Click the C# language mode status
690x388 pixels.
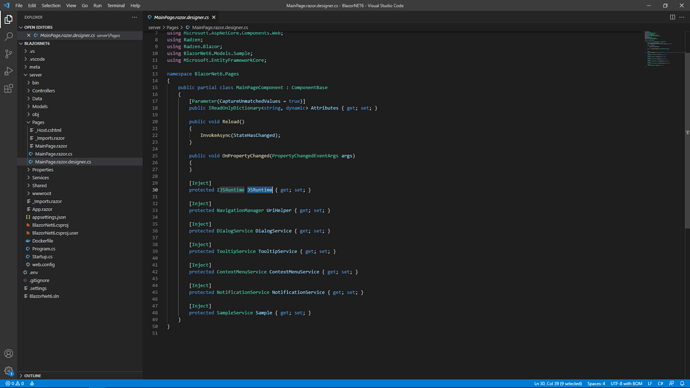[660, 384]
